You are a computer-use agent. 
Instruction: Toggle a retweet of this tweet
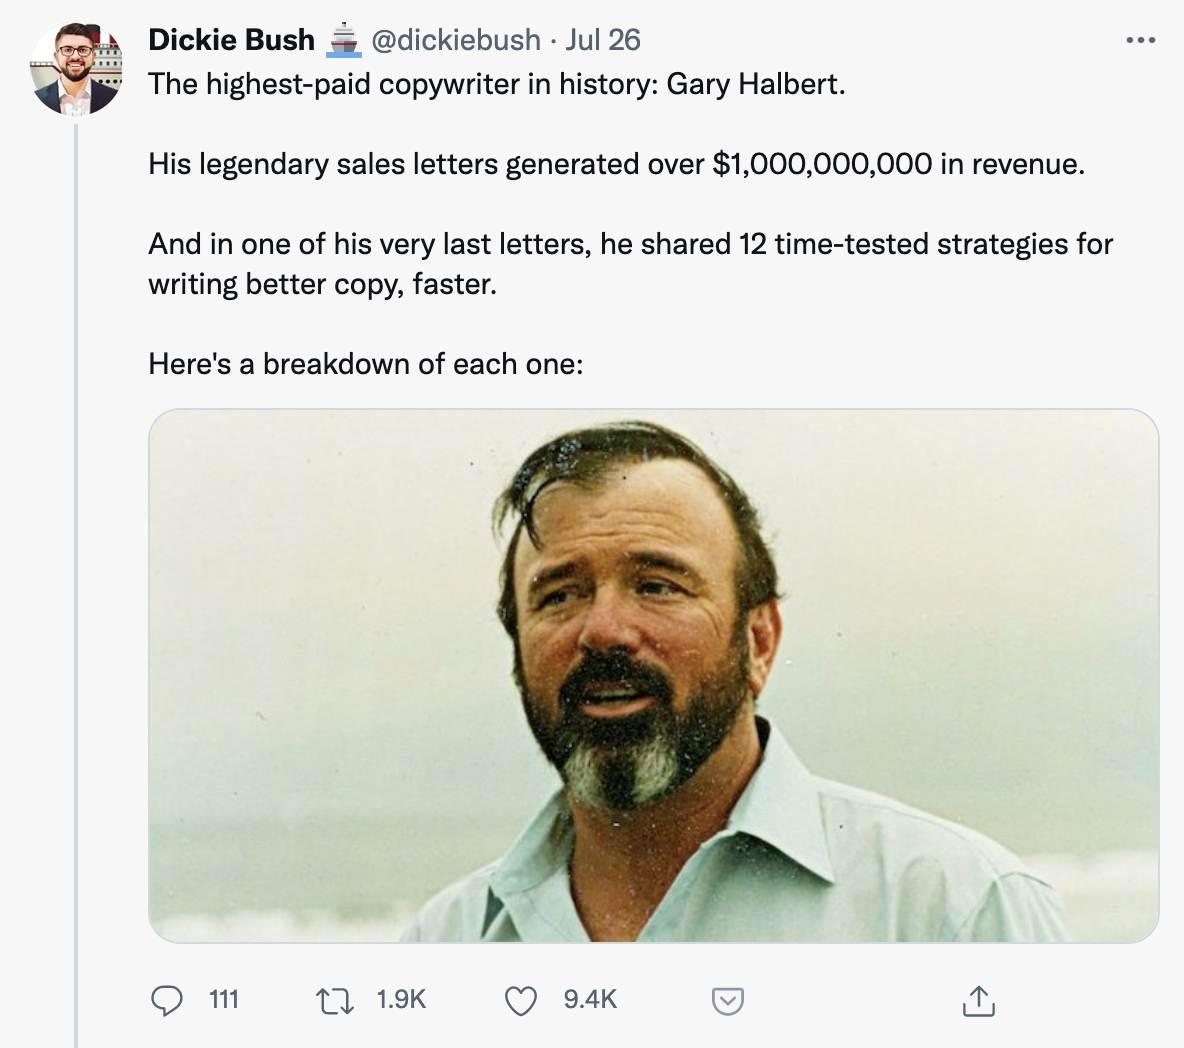coord(336,999)
